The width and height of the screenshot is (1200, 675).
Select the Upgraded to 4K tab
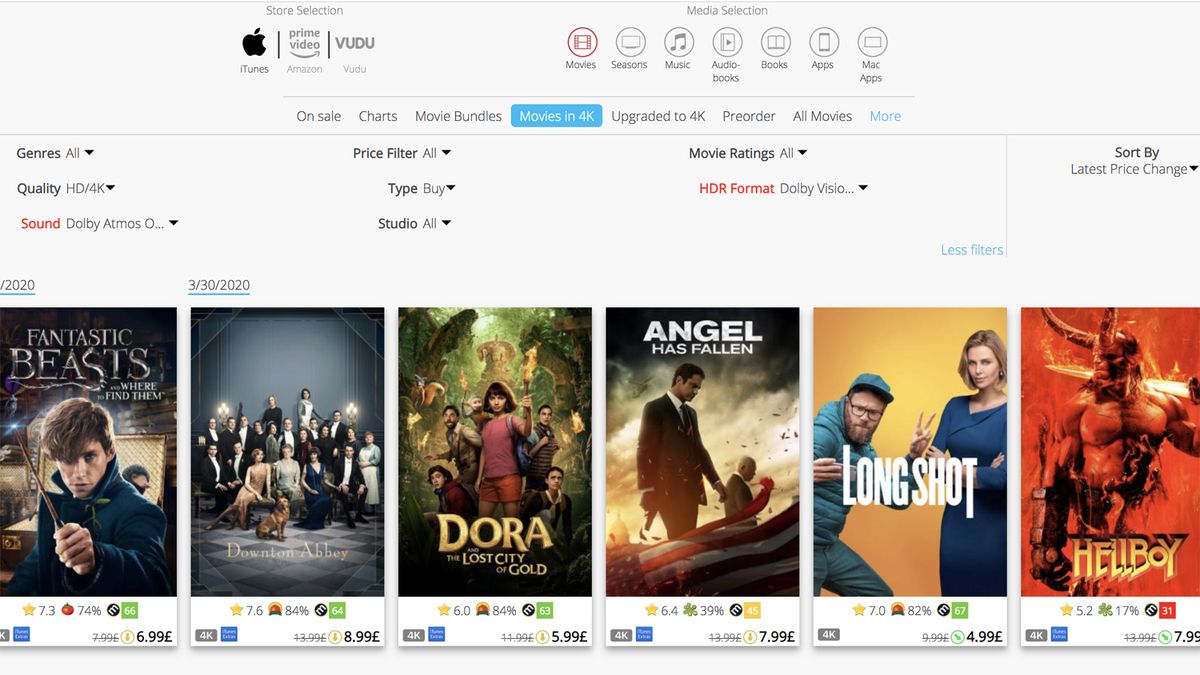click(x=658, y=116)
